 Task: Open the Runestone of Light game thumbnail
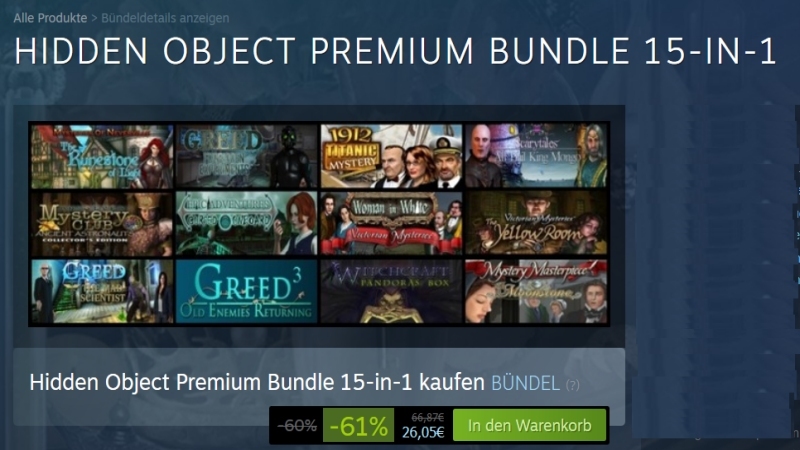point(102,157)
